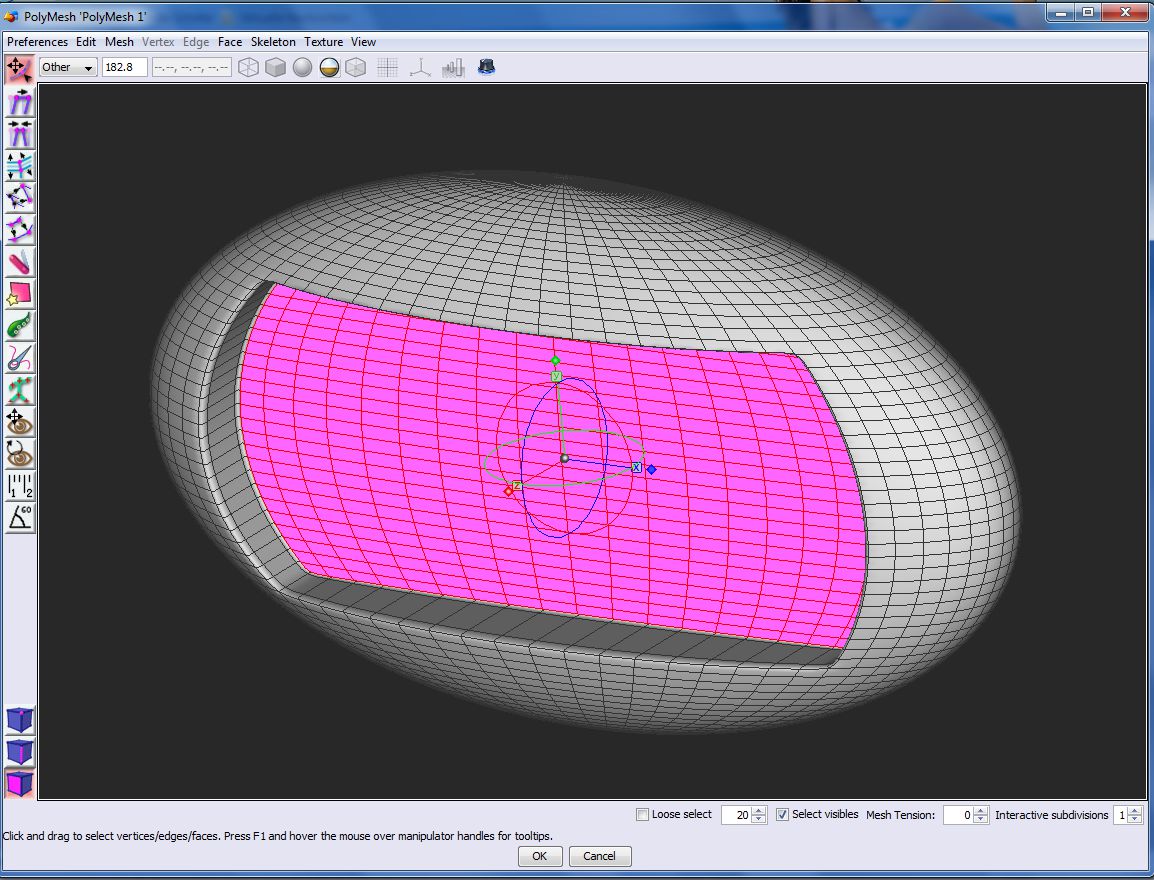Select the angle measure tool
Image resolution: width=1154 pixels, height=880 pixels.
pos(20,517)
